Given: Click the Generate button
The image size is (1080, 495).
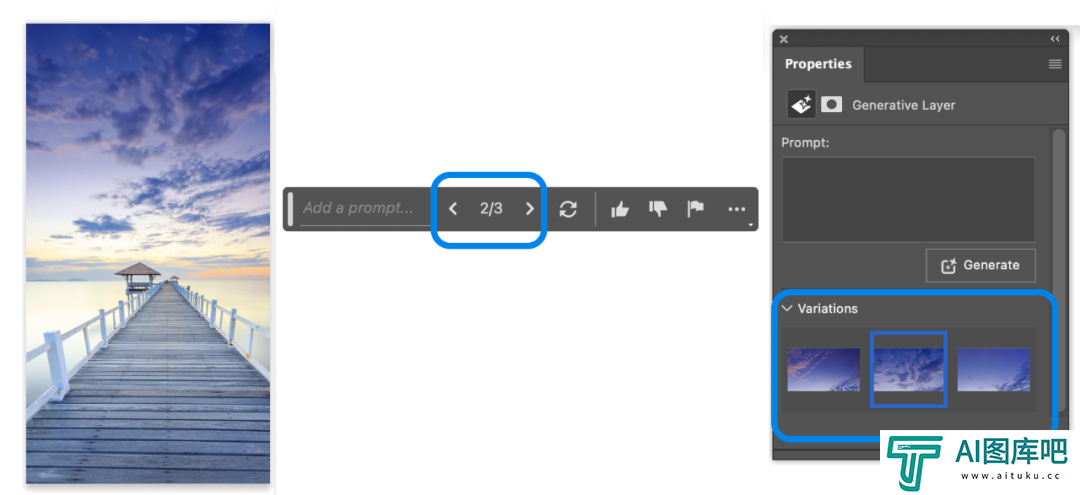Looking at the screenshot, I should (980, 265).
